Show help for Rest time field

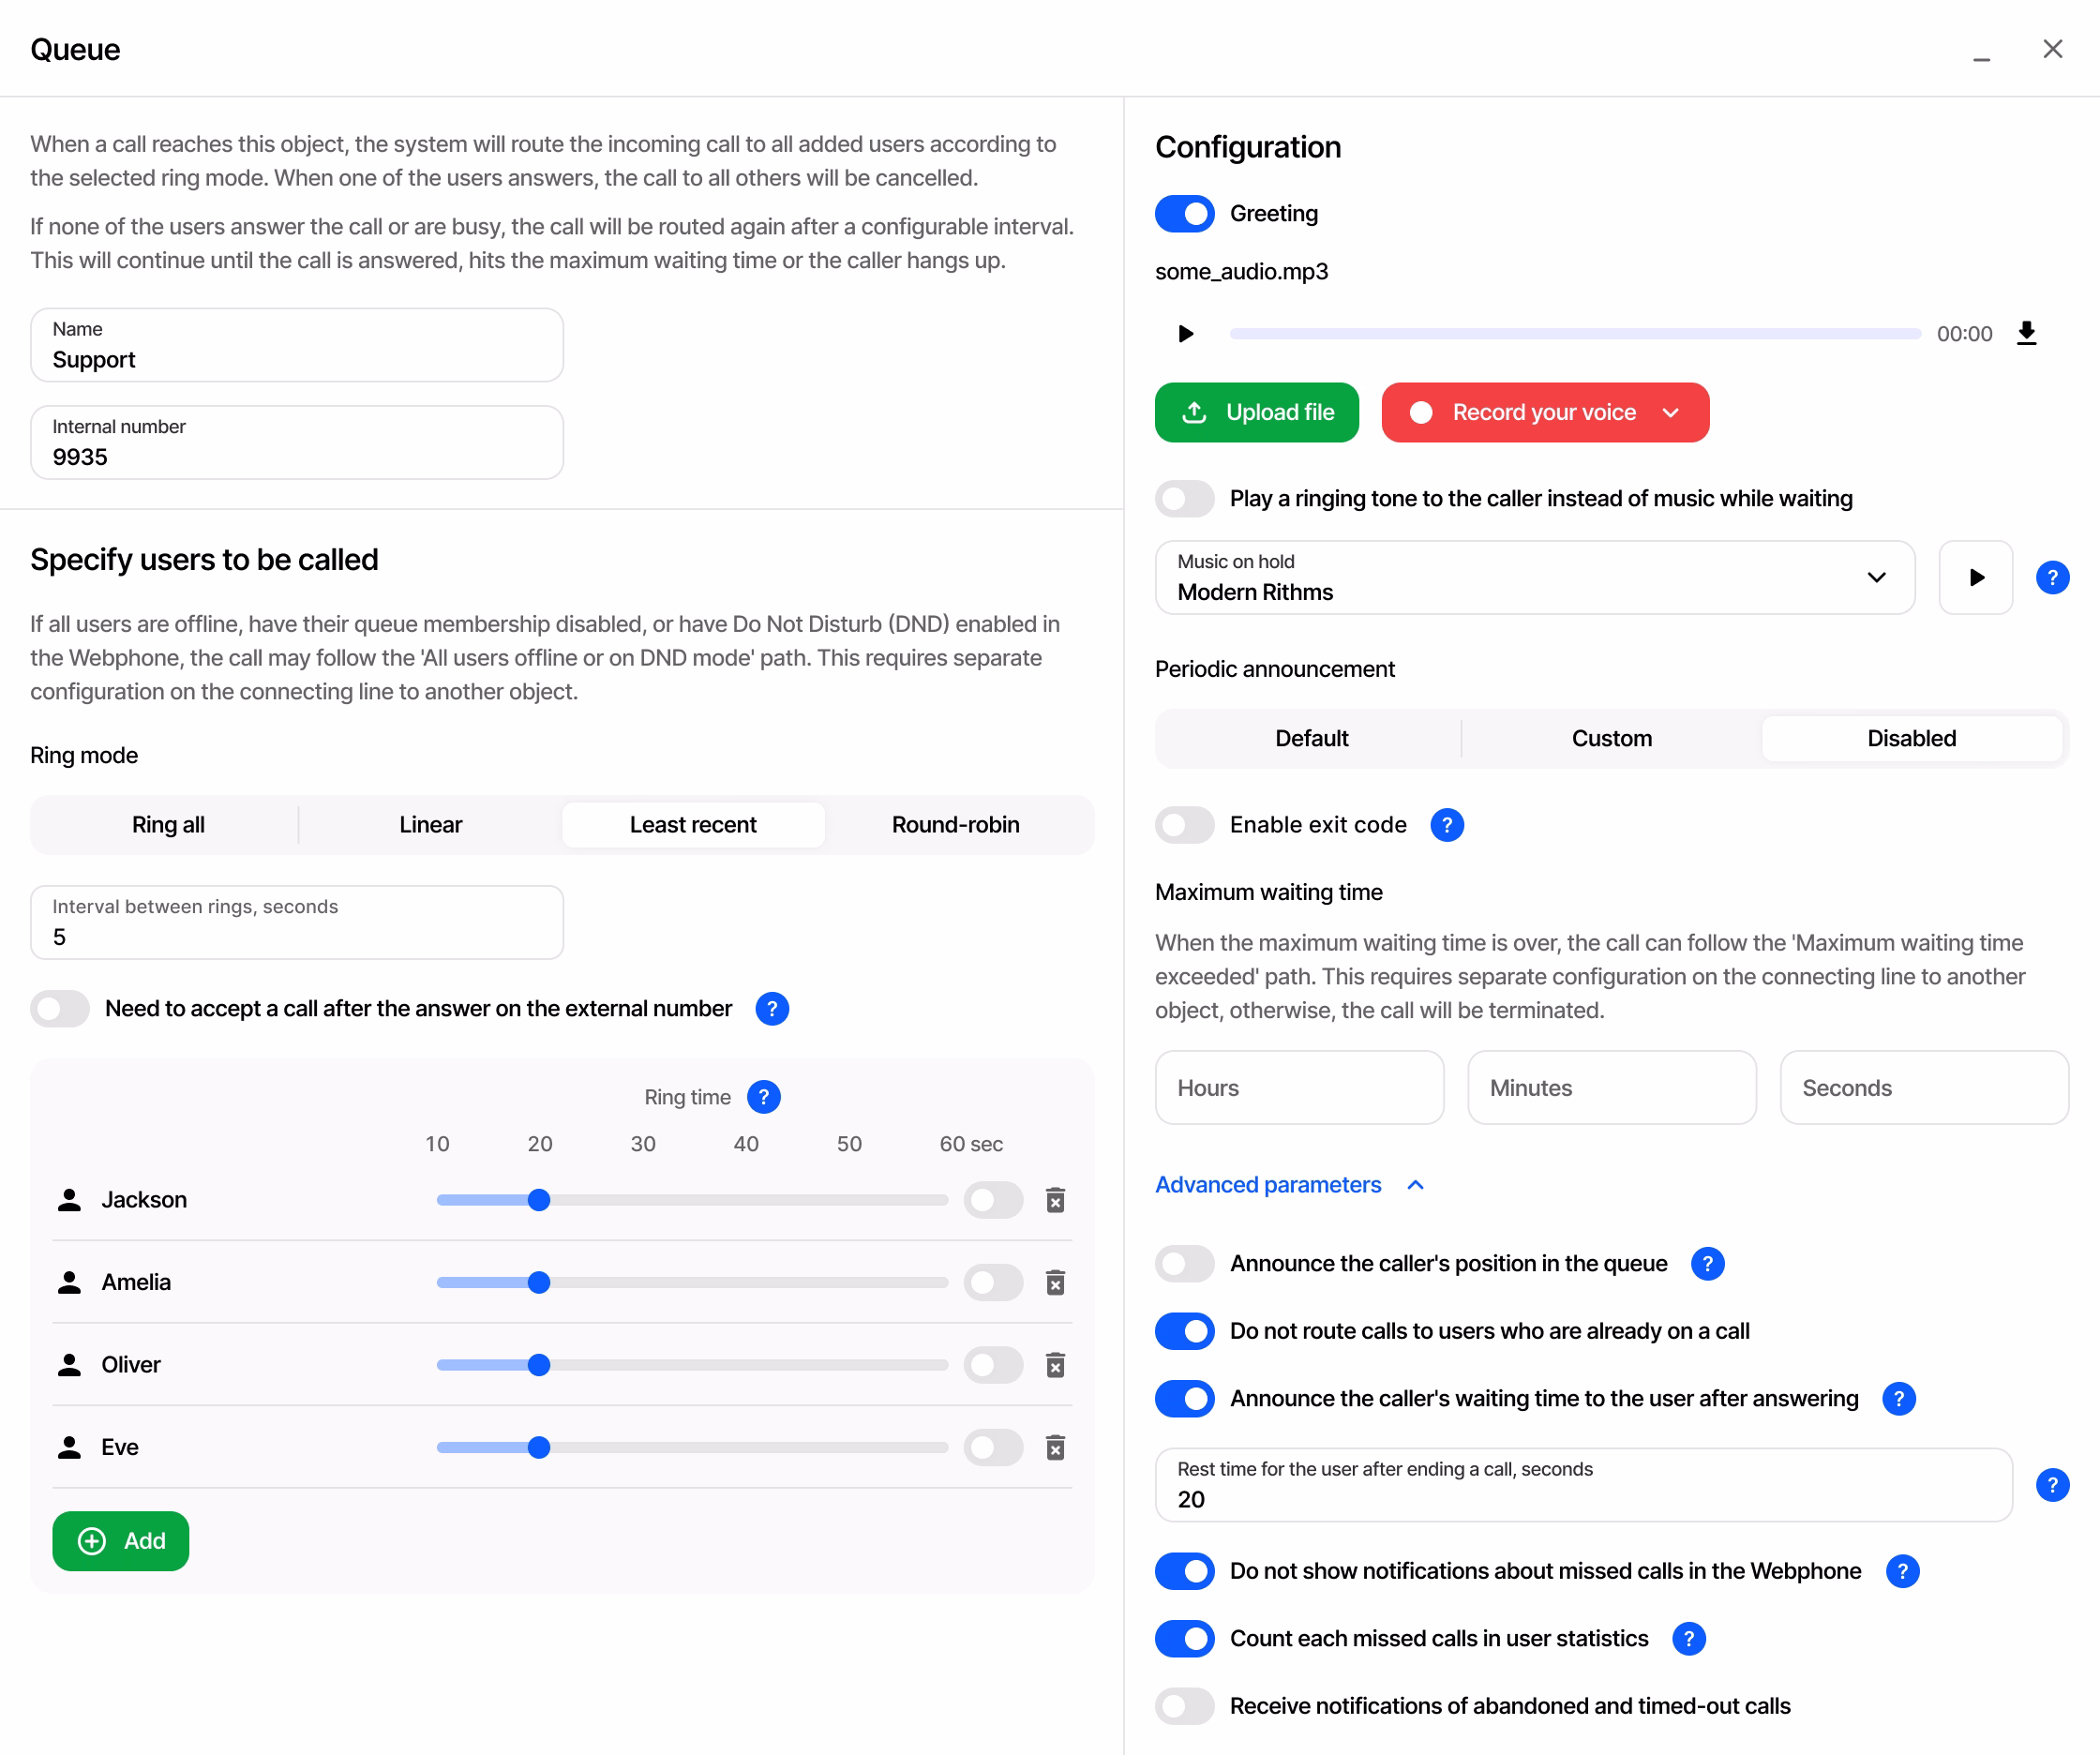coord(2052,1485)
